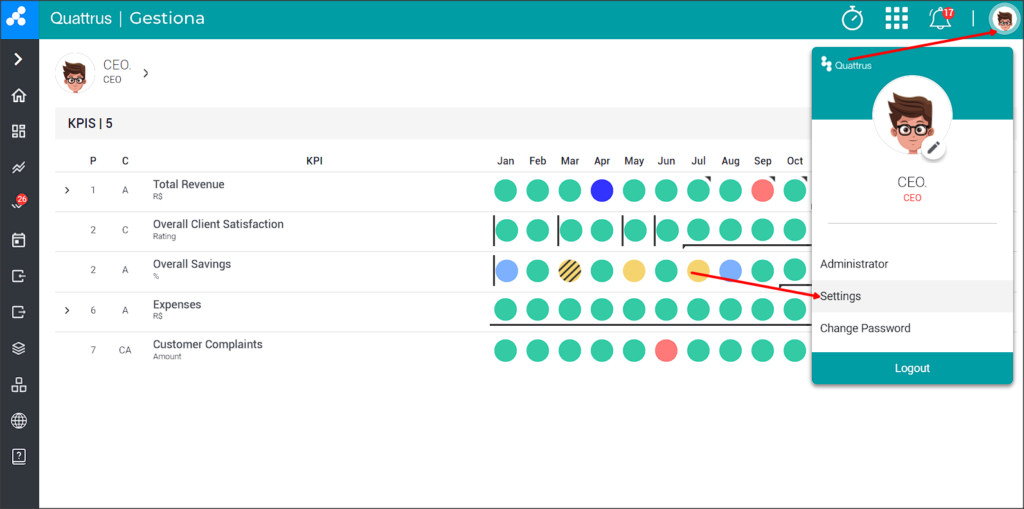The width and height of the screenshot is (1024, 509).
Task: Click the Logout button
Action: pos(912,368)
